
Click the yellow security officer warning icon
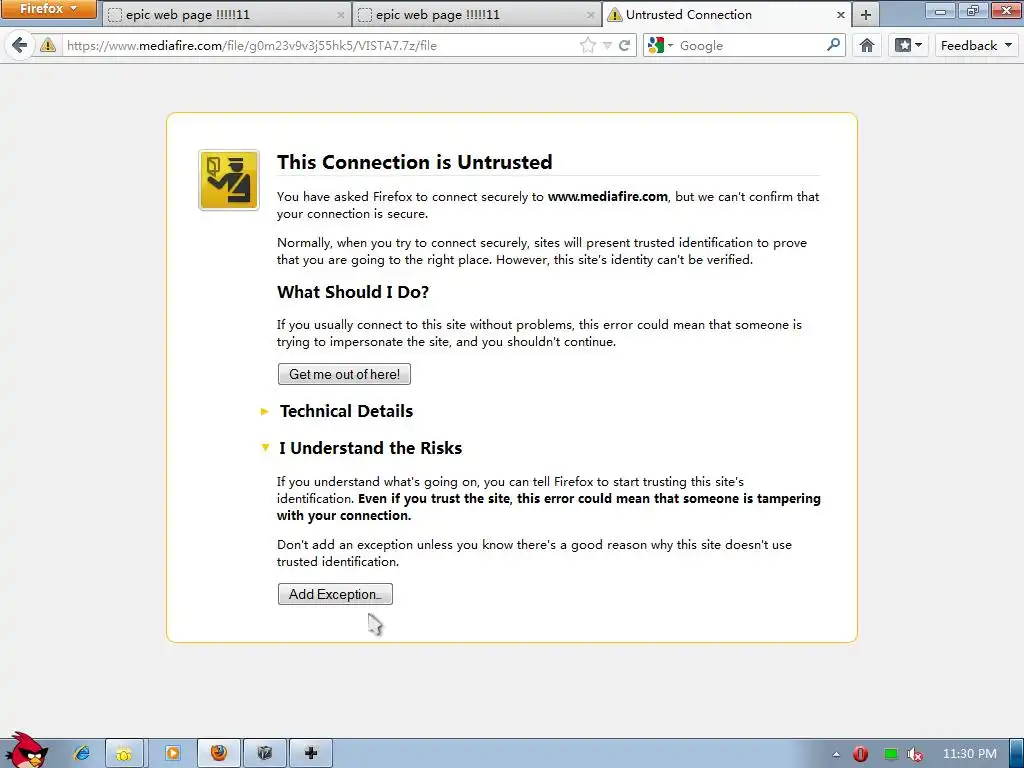tap(229, 180)
